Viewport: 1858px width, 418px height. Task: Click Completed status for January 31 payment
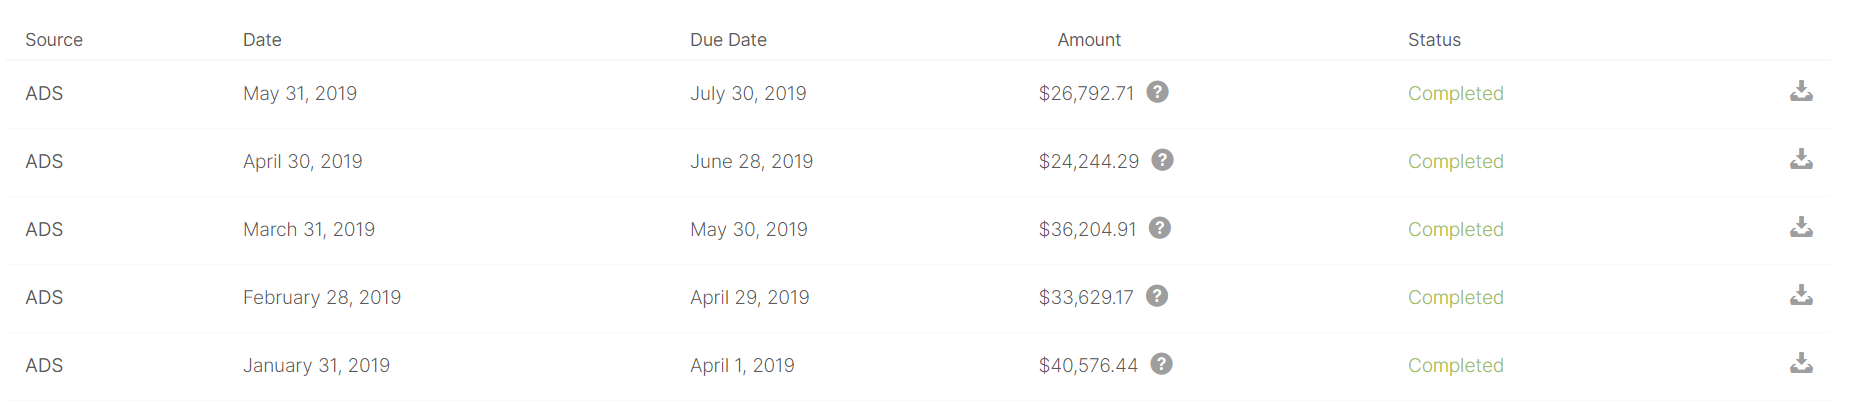(x=1455, y=366)
